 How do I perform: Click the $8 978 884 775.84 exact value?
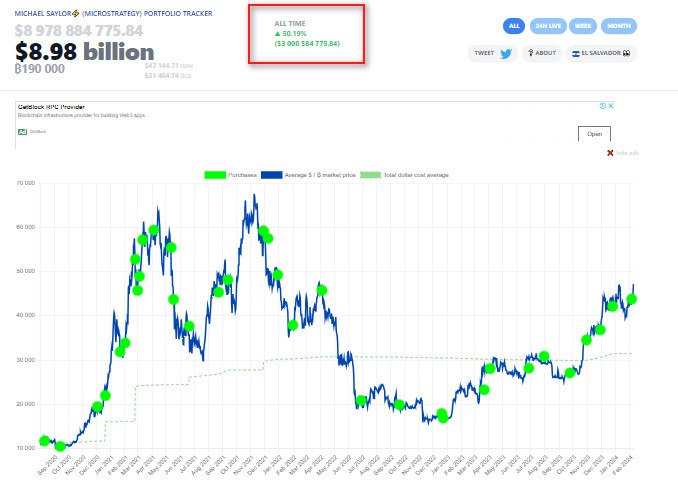[79, 31]
